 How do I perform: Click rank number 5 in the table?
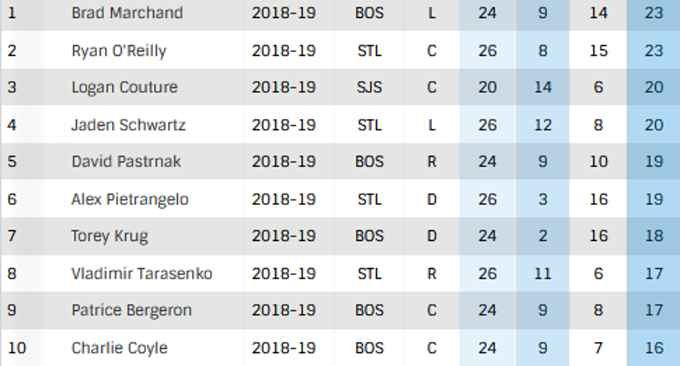12,162
